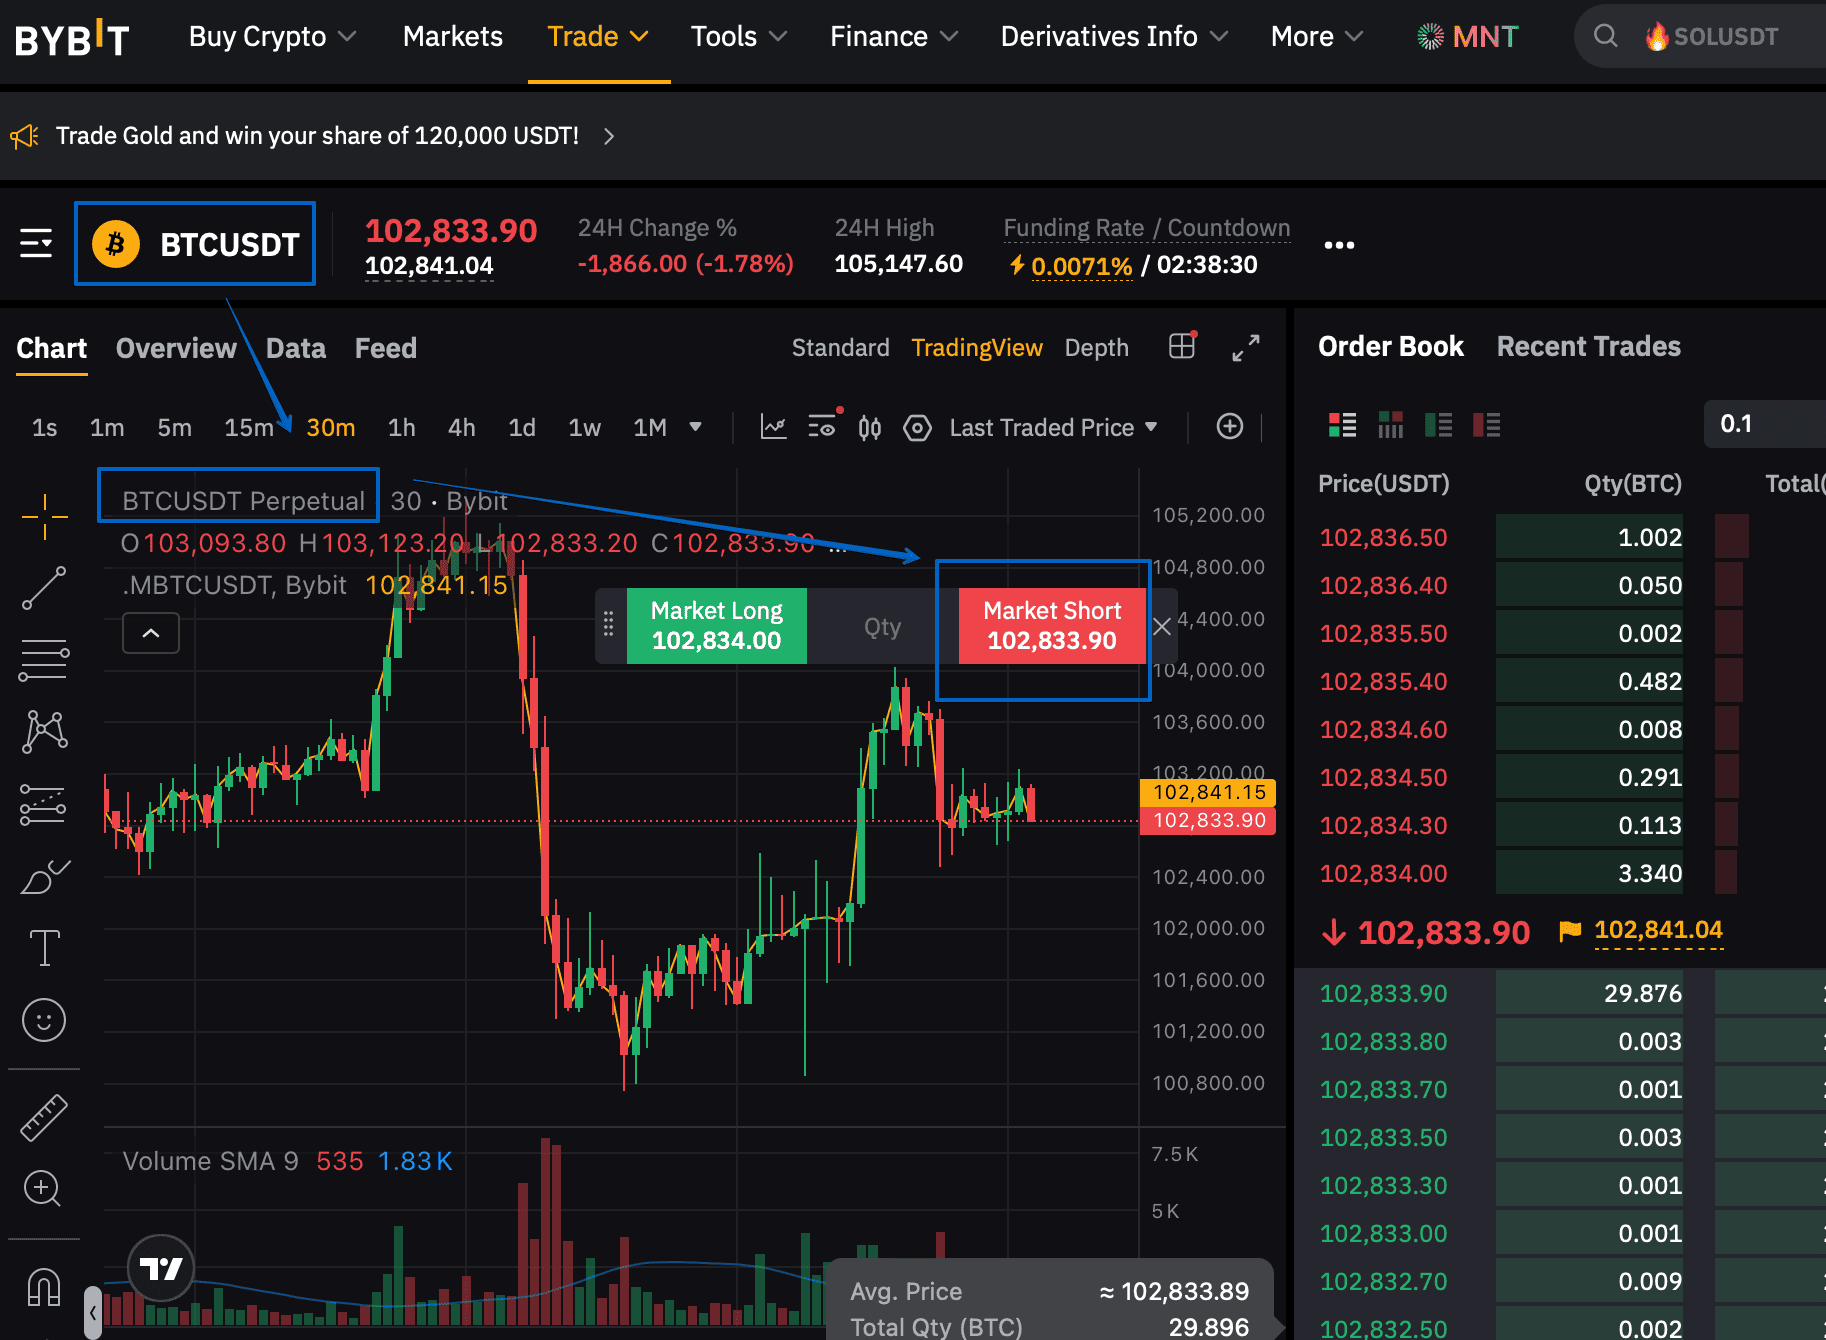Image resolution: width=1826 pixels, height=1340 pixels.
Task: Select the ruler measure tool
Action: (44, 1117)
